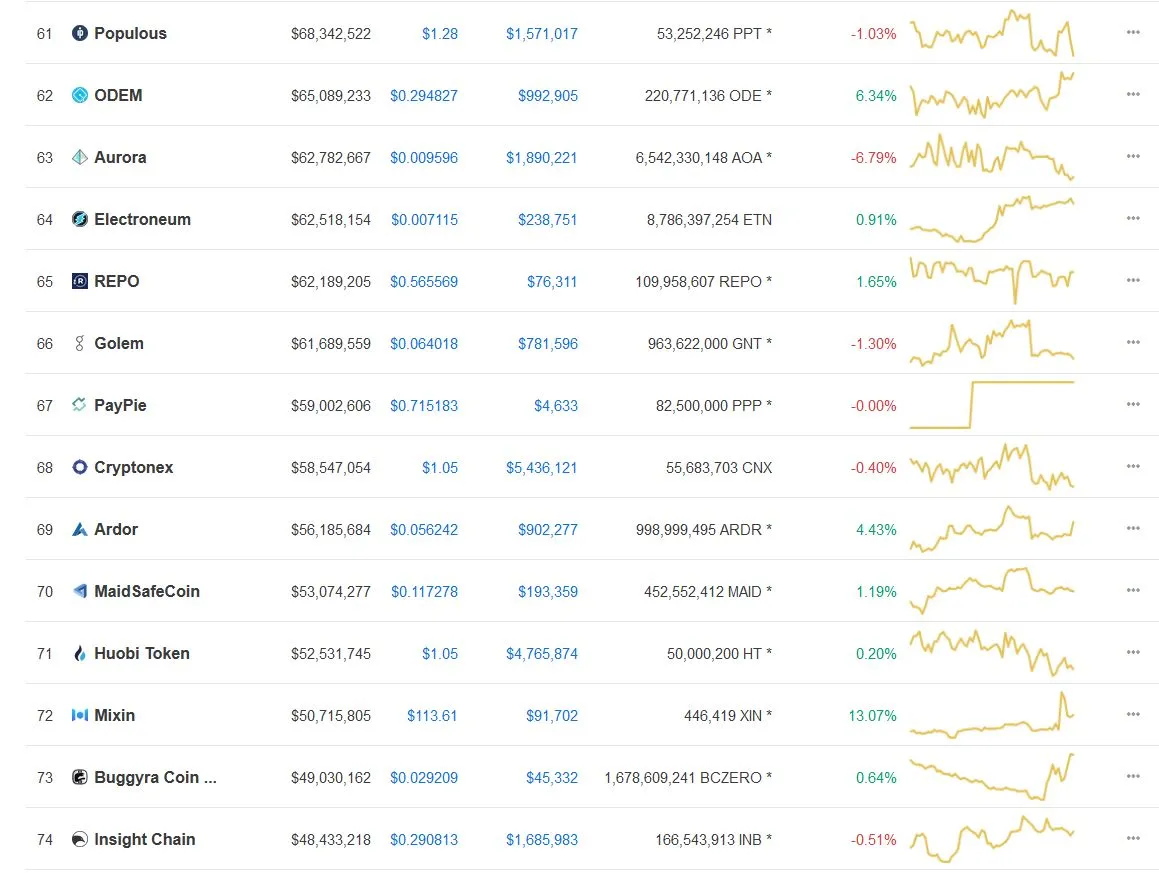This screenshot has width=1159, height=873.
Task: Open the more options menu for Populous
Action: 1133,33
